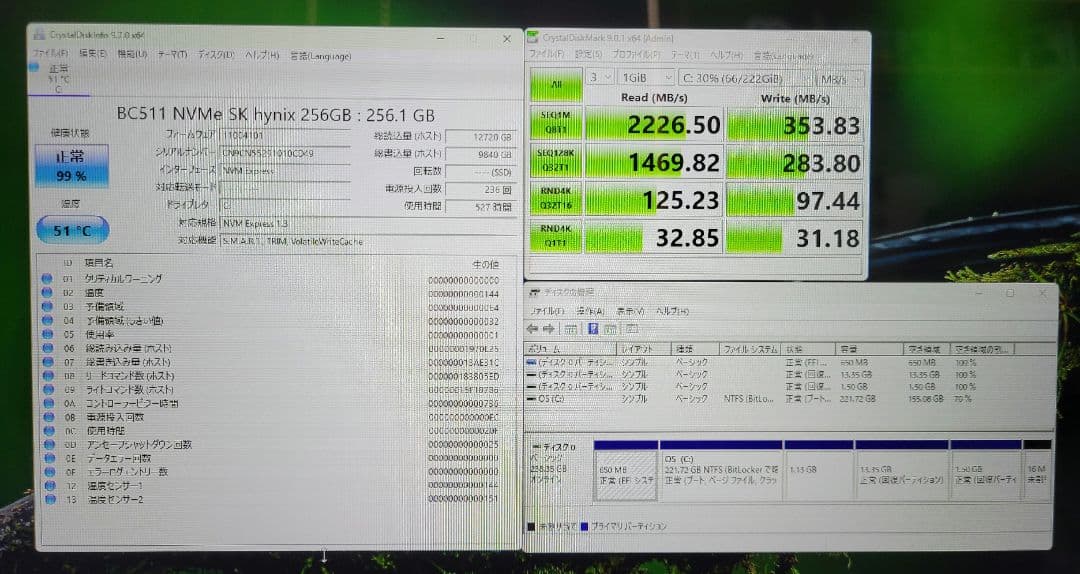Click status icon of 0B 電源投入回数 row

pyautogui.click(x=48, y=417)
